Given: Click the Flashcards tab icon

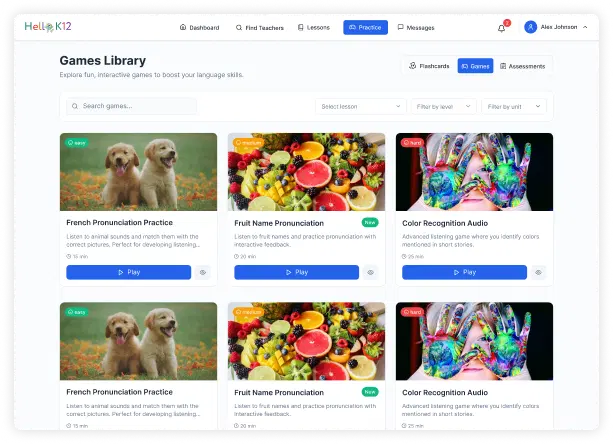Looking at the screenshot, I should point(412,66).
